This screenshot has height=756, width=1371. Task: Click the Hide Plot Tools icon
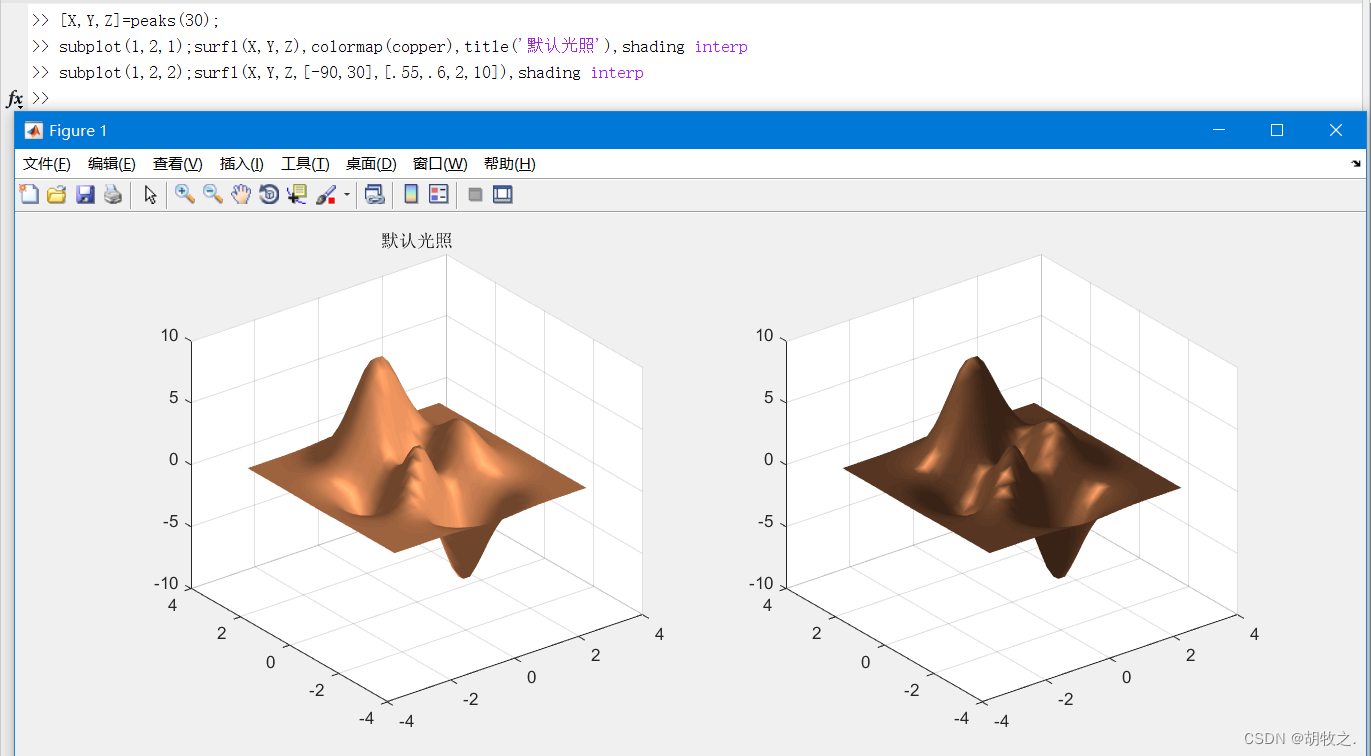[x=476, y=195]
